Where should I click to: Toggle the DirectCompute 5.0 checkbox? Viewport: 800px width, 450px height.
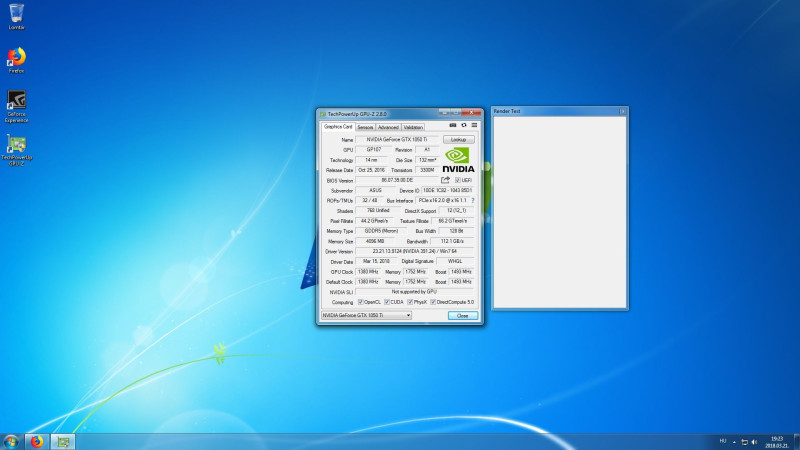433,302
